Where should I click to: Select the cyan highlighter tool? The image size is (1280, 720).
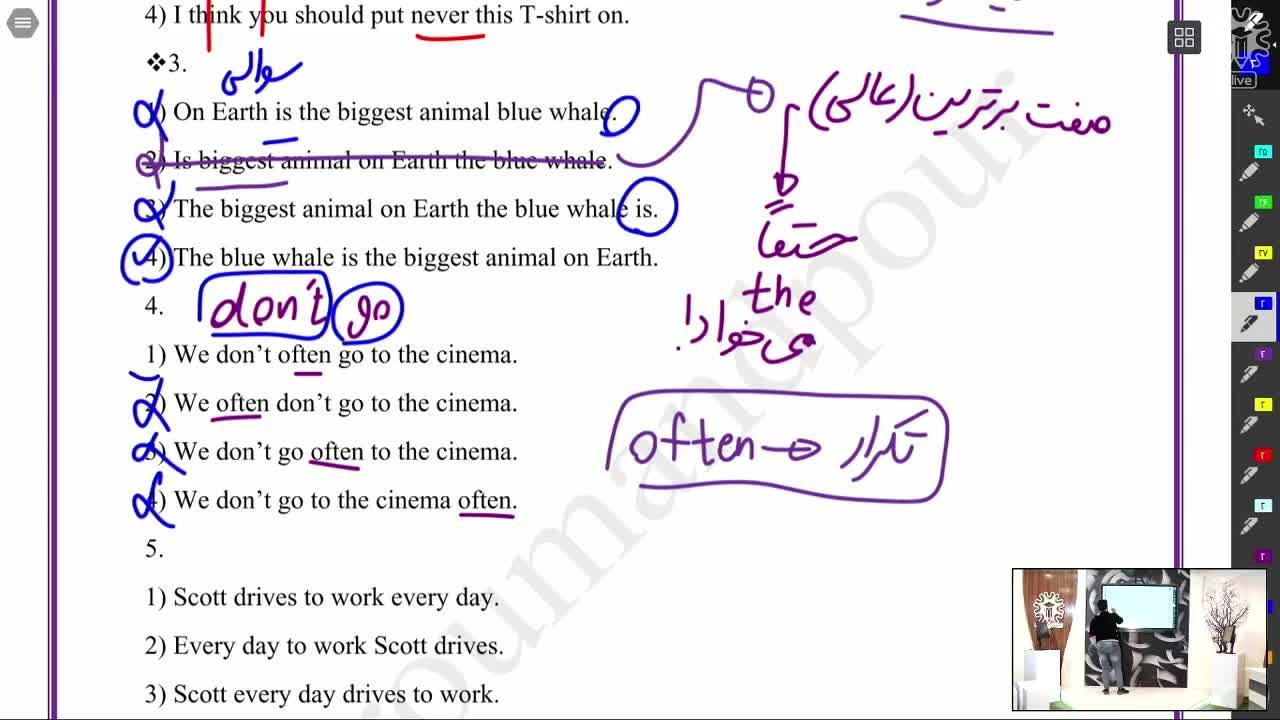[x=1252, y=167]
